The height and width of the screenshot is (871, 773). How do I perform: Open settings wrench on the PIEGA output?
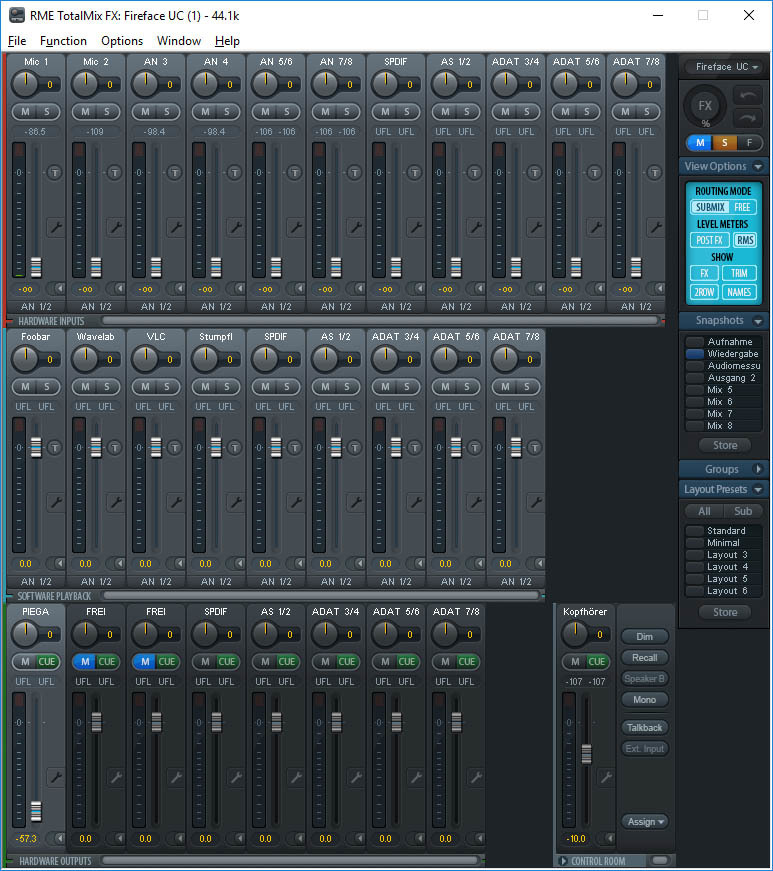coord(55,777)
